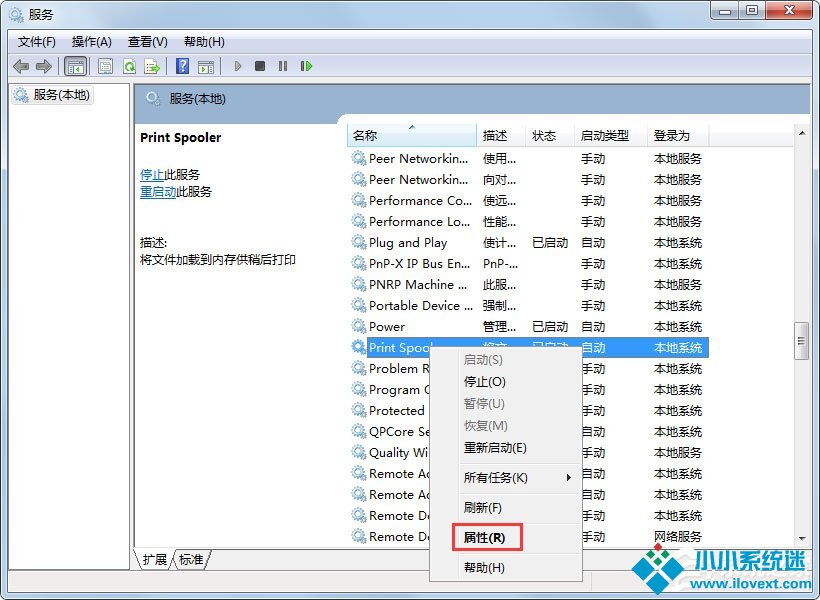Image resolution: width=820 pixels, height=600 pixels.
Task: Click the 停止 link for this service
Action: 152,174
